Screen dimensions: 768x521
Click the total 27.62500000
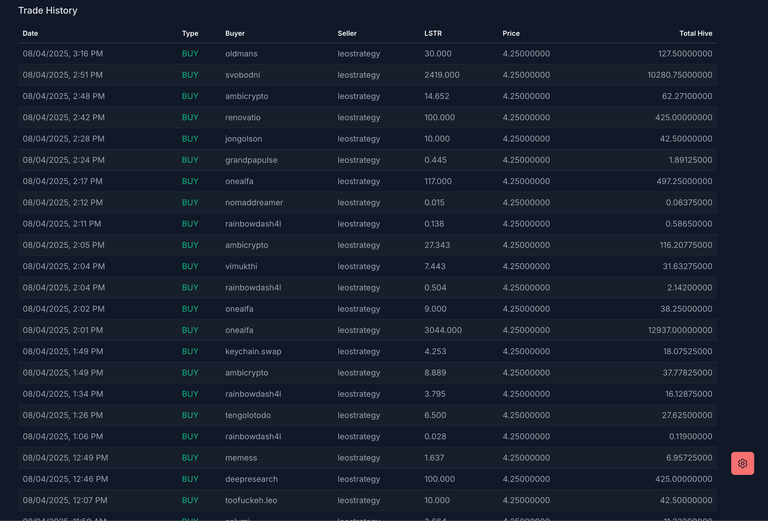[x=687, y=415]
